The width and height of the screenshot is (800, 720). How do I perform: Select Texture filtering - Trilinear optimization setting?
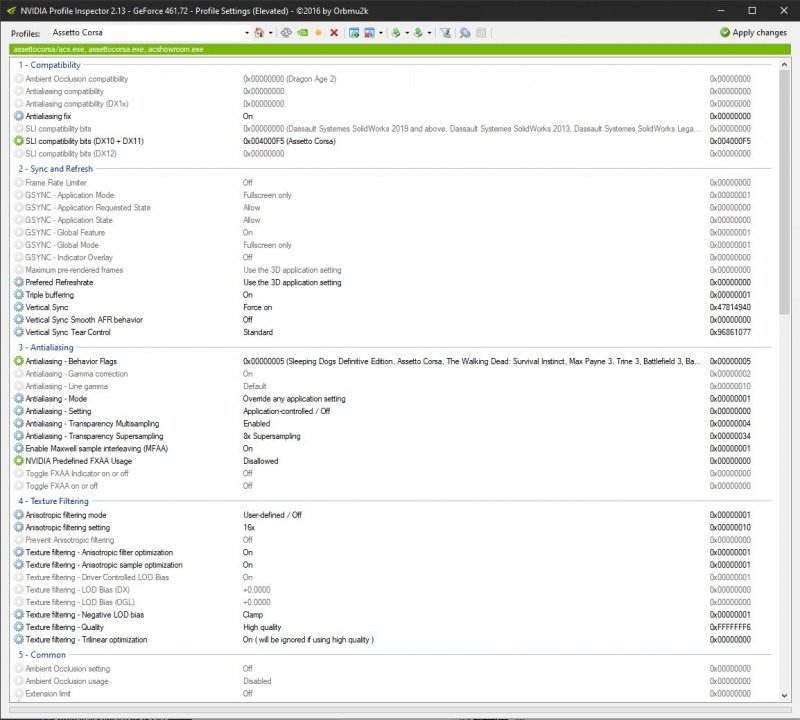(x=393, y=639)
